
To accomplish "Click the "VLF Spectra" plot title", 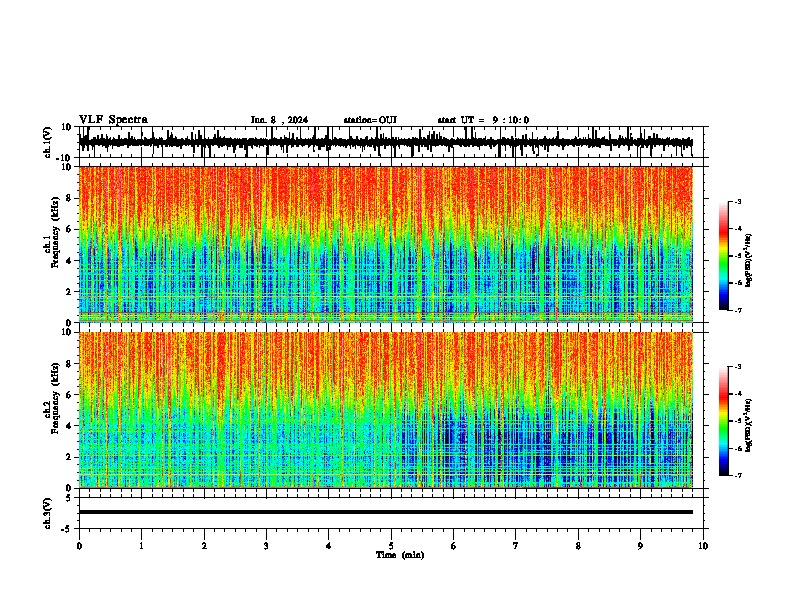I will click(x=113, y=120).
